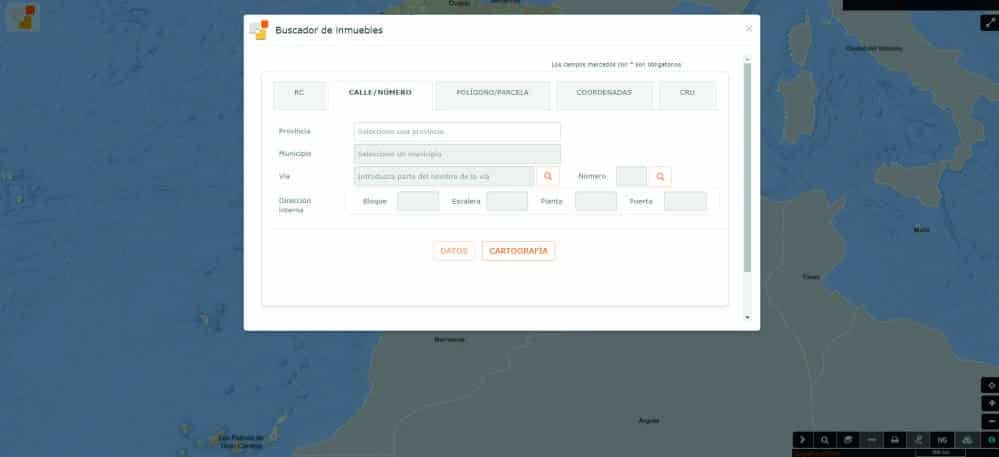Expand the bottom toolbar with arrow icon
The width and height of the screenshot is (999, 457).
pos(803,439)
